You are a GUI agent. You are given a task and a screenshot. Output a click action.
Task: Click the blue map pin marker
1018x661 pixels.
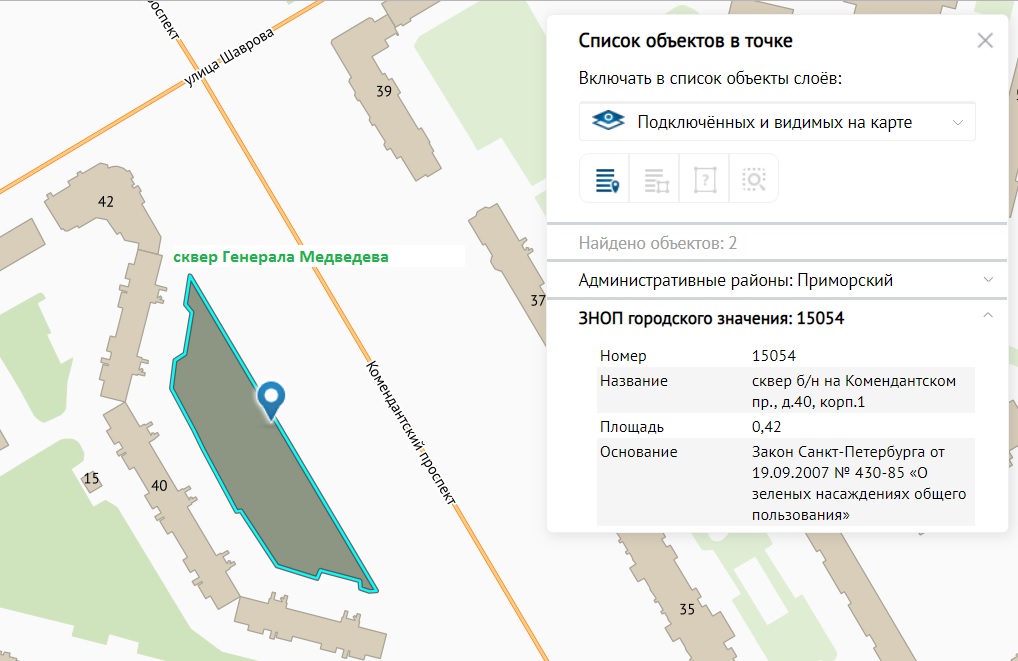coord(270,399)
